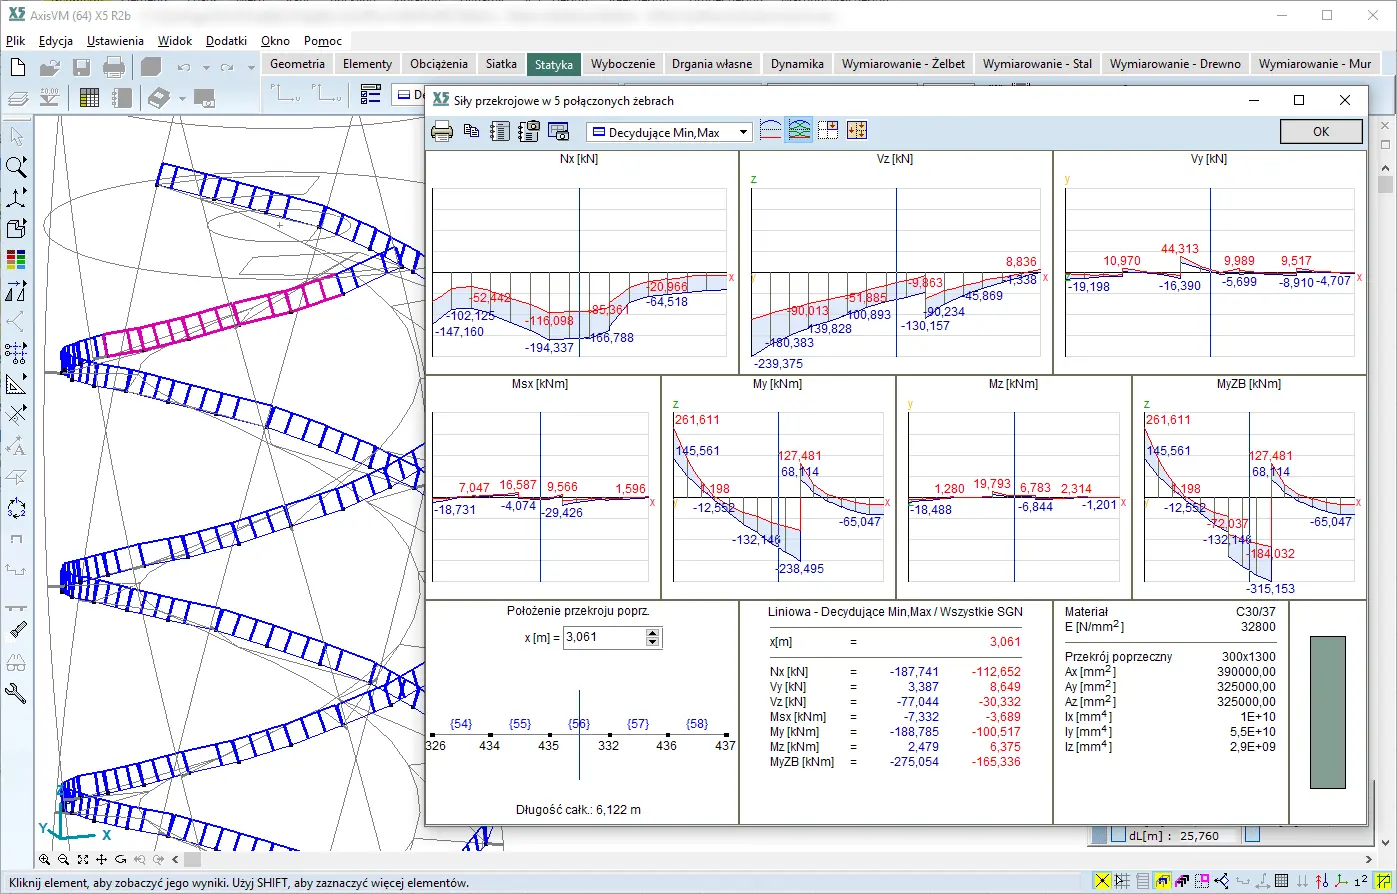Expand the undo history dropdown arrow
Image resolution: width=1397 pixels, height=894 pixels.
pyautogui.click(x=206, y=68)
